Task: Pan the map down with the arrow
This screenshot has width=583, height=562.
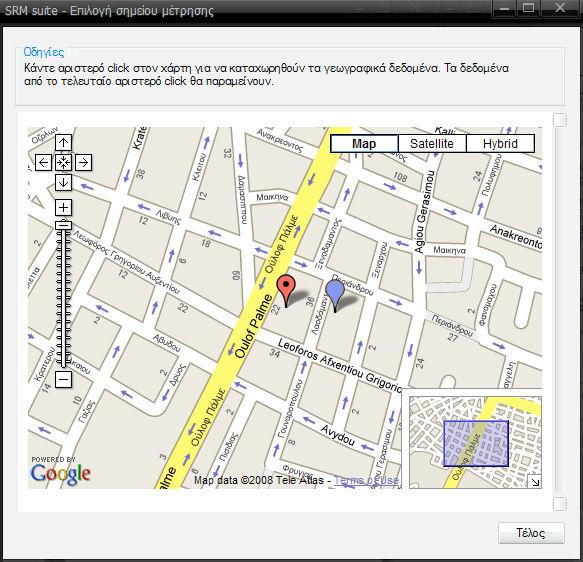Action: click(x=63, y=183)
